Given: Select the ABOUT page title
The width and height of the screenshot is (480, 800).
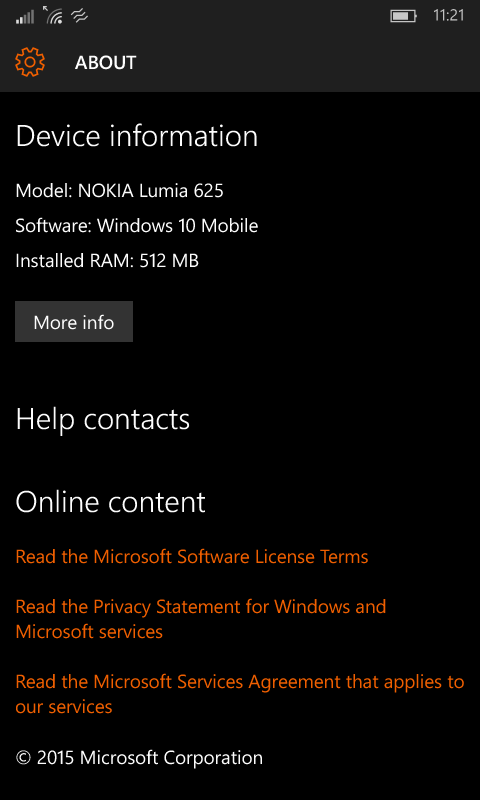Looking at the screenshot, I should point(106,63).
